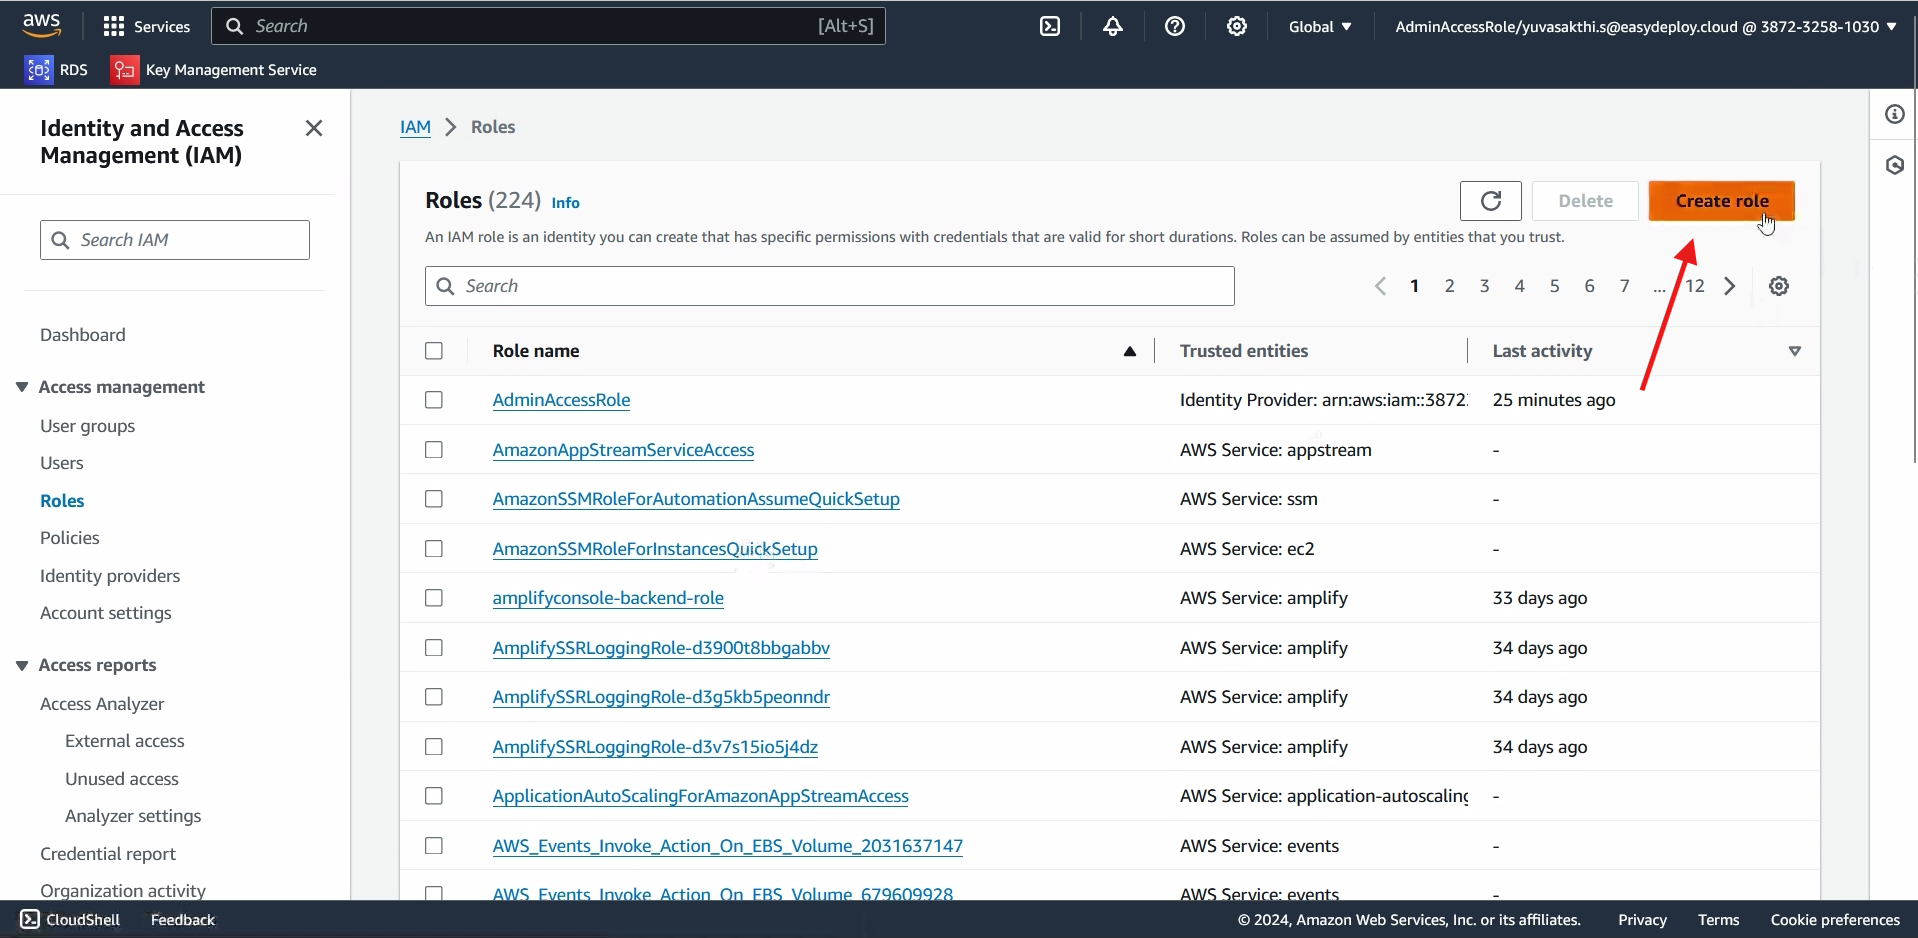
Task: Collapse the Access reports section
Action: 22,665
